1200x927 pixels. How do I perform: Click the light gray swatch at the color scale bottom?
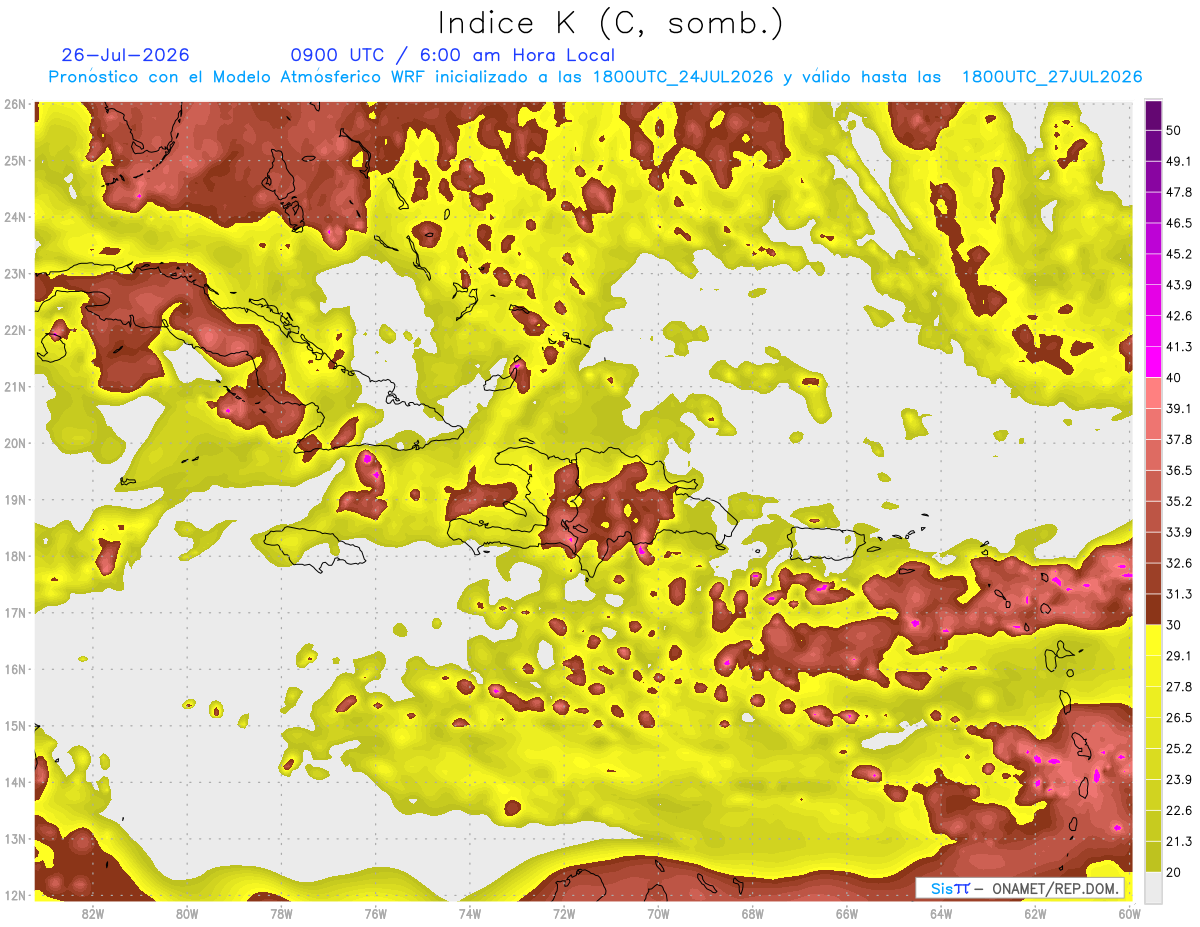pyautogui.click(x=1153, y=886)
